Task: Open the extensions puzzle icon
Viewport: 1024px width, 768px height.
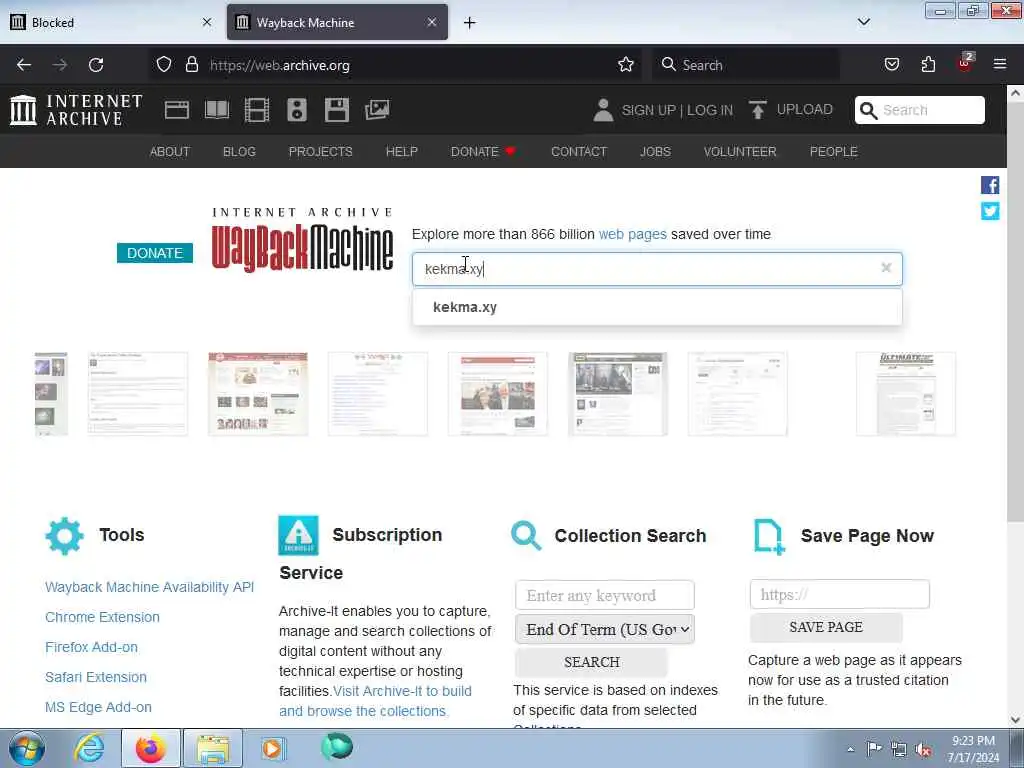Action: 928,65
